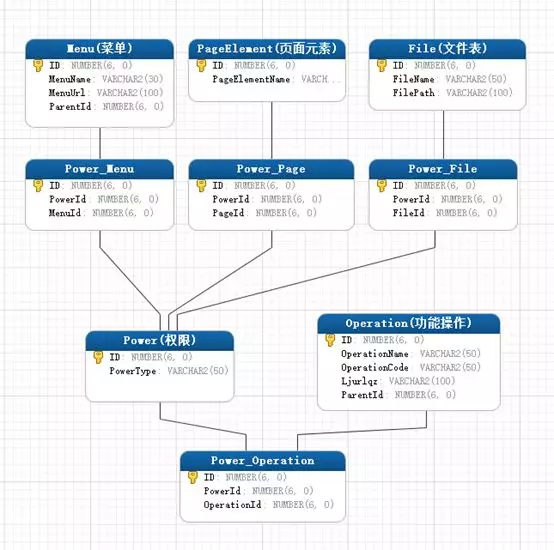
Task: Select the Menu table header
Action: click(100, 49)
